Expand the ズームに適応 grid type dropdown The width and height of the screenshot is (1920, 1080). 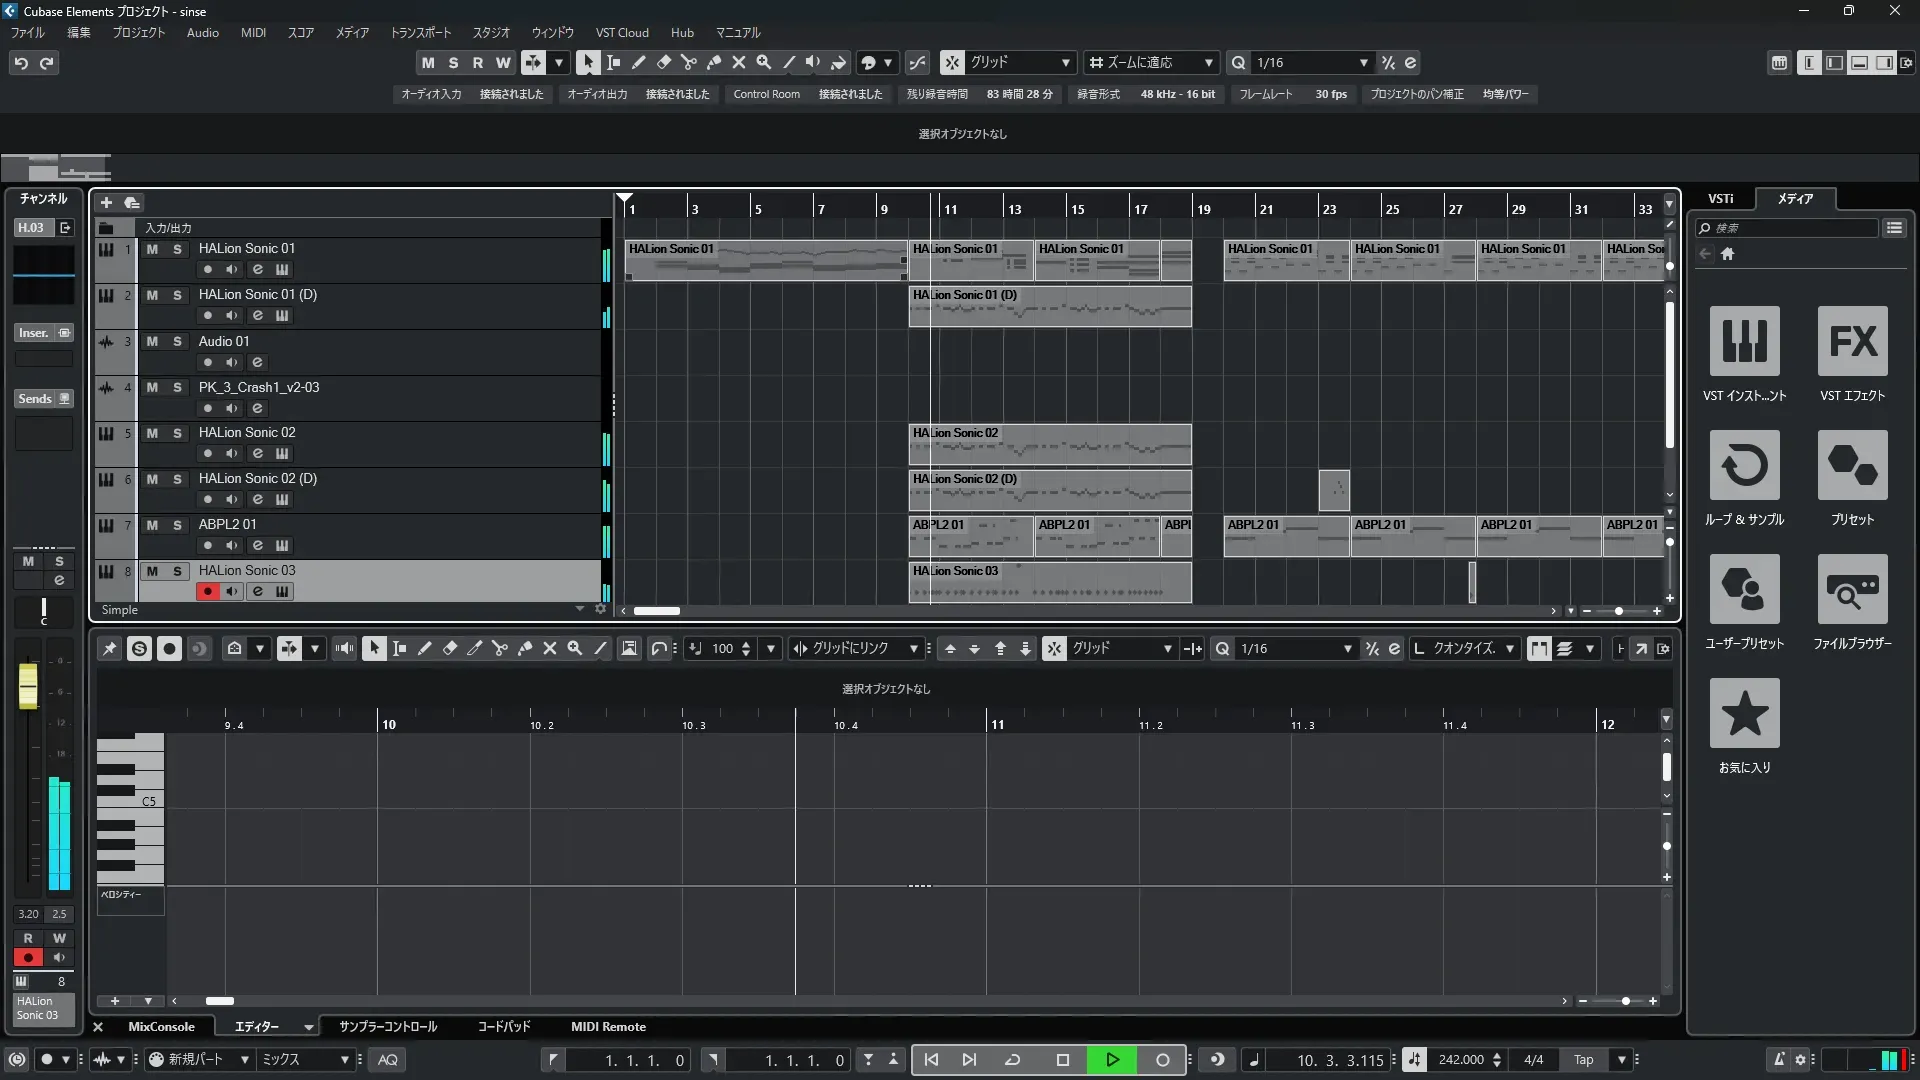click(x=1208, y=63)
